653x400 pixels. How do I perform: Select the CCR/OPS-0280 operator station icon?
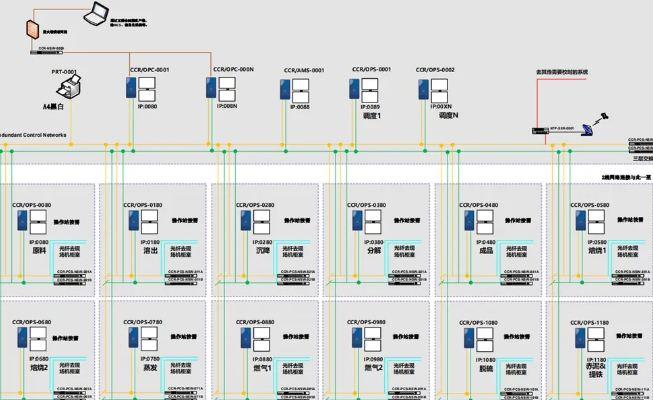(255, 221)
